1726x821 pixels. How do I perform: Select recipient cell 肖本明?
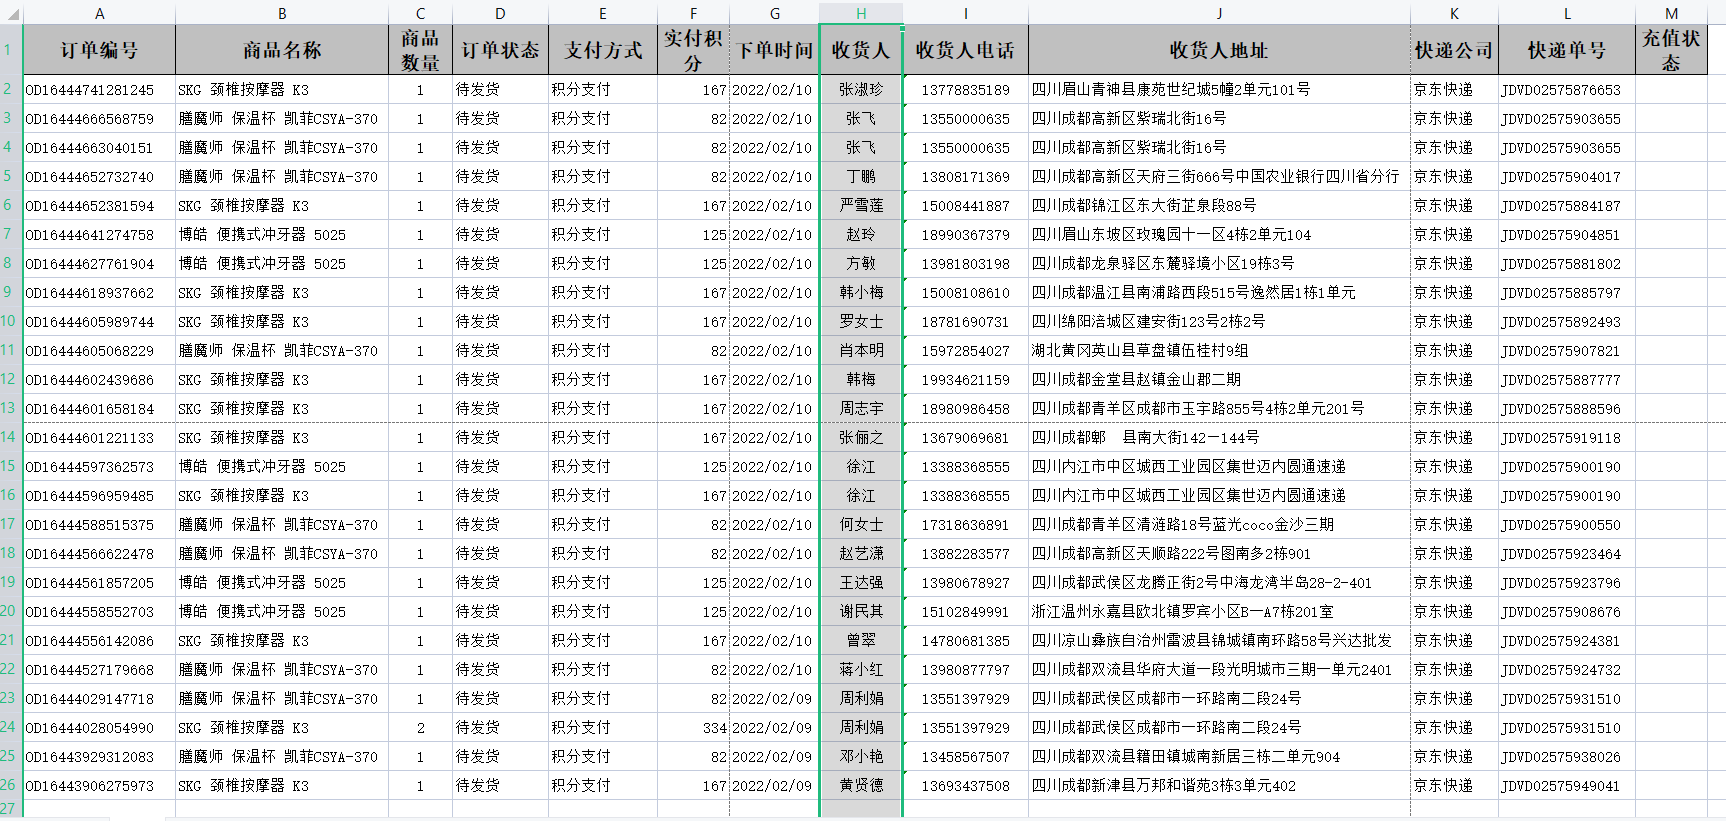[x=861, y=351]
